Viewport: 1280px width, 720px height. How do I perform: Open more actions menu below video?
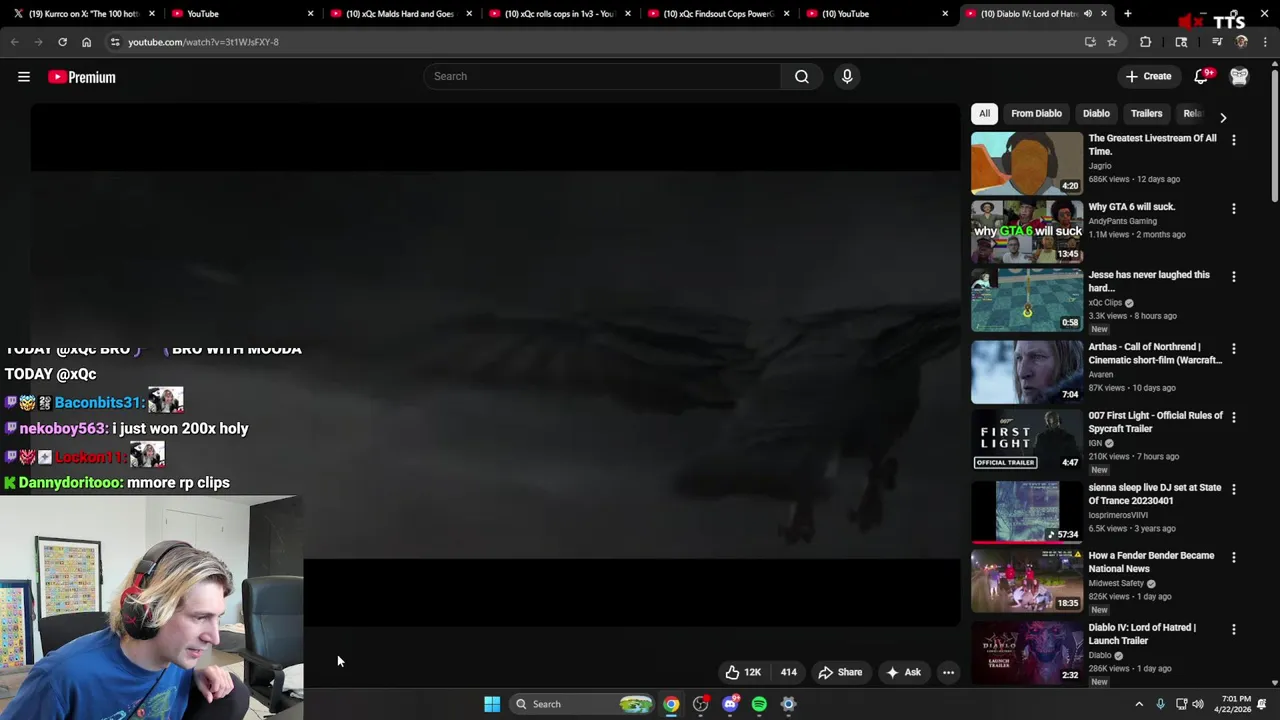948,672
